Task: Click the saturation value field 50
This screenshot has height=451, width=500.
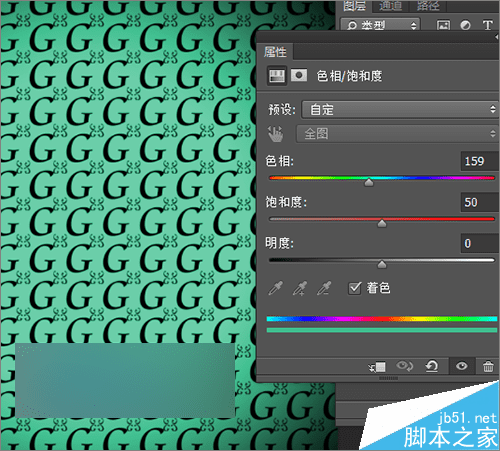Action: click(480, 202)
